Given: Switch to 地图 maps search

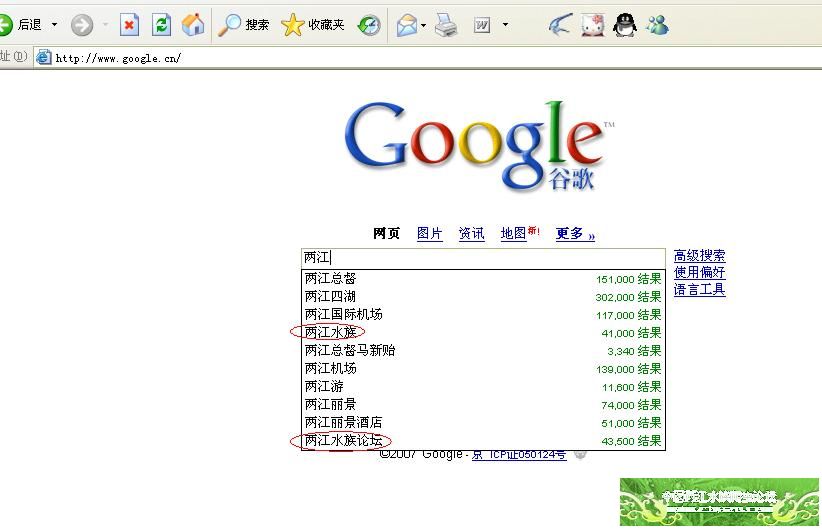Looking at the screenshot, I should 513,233.
